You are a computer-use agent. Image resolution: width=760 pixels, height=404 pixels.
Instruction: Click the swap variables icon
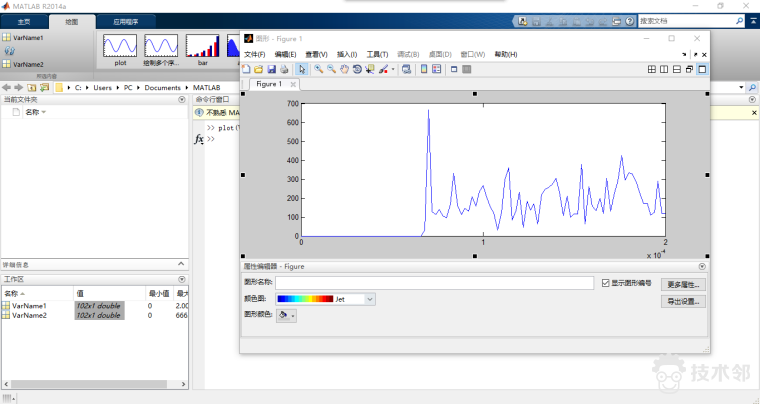(x=9, y=50)
